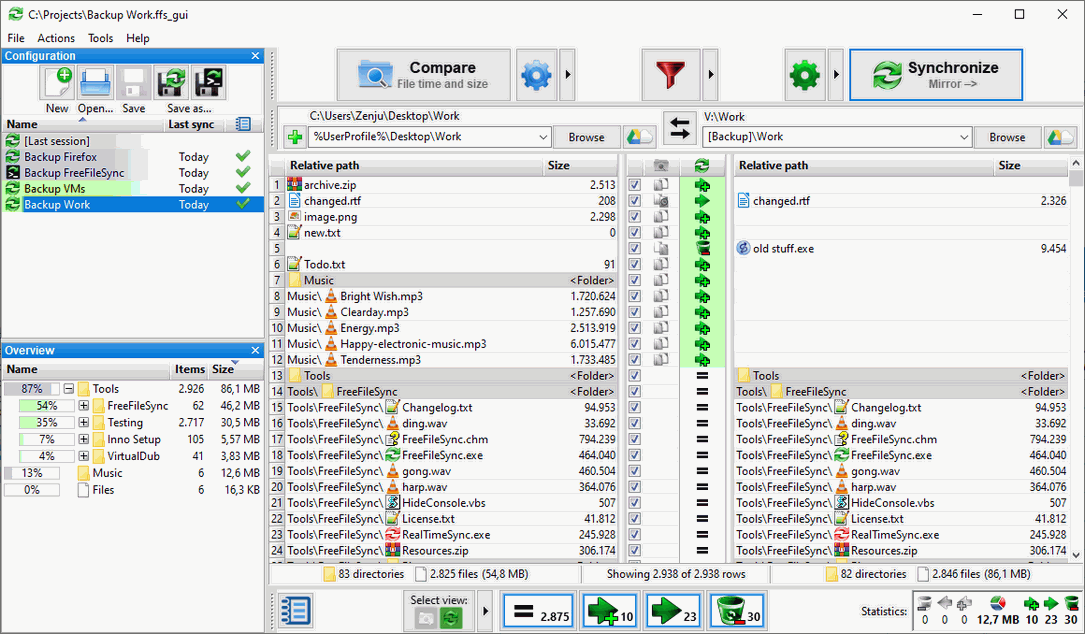The width and height of the screenshot is (1085, 634).
Task: Create a New configuration
Action: [x=58, y=83]
